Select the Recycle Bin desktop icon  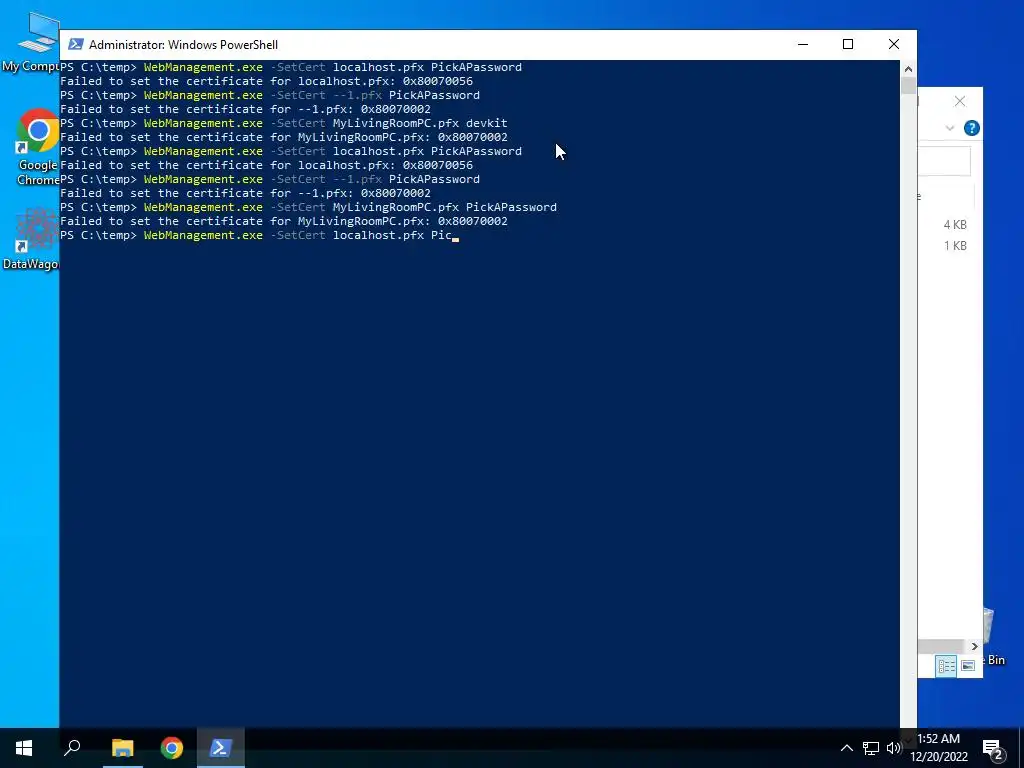coord(994,637)
